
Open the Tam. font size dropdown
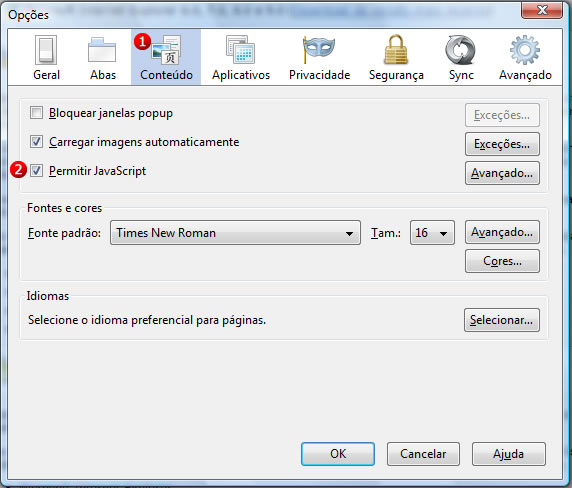432,233
